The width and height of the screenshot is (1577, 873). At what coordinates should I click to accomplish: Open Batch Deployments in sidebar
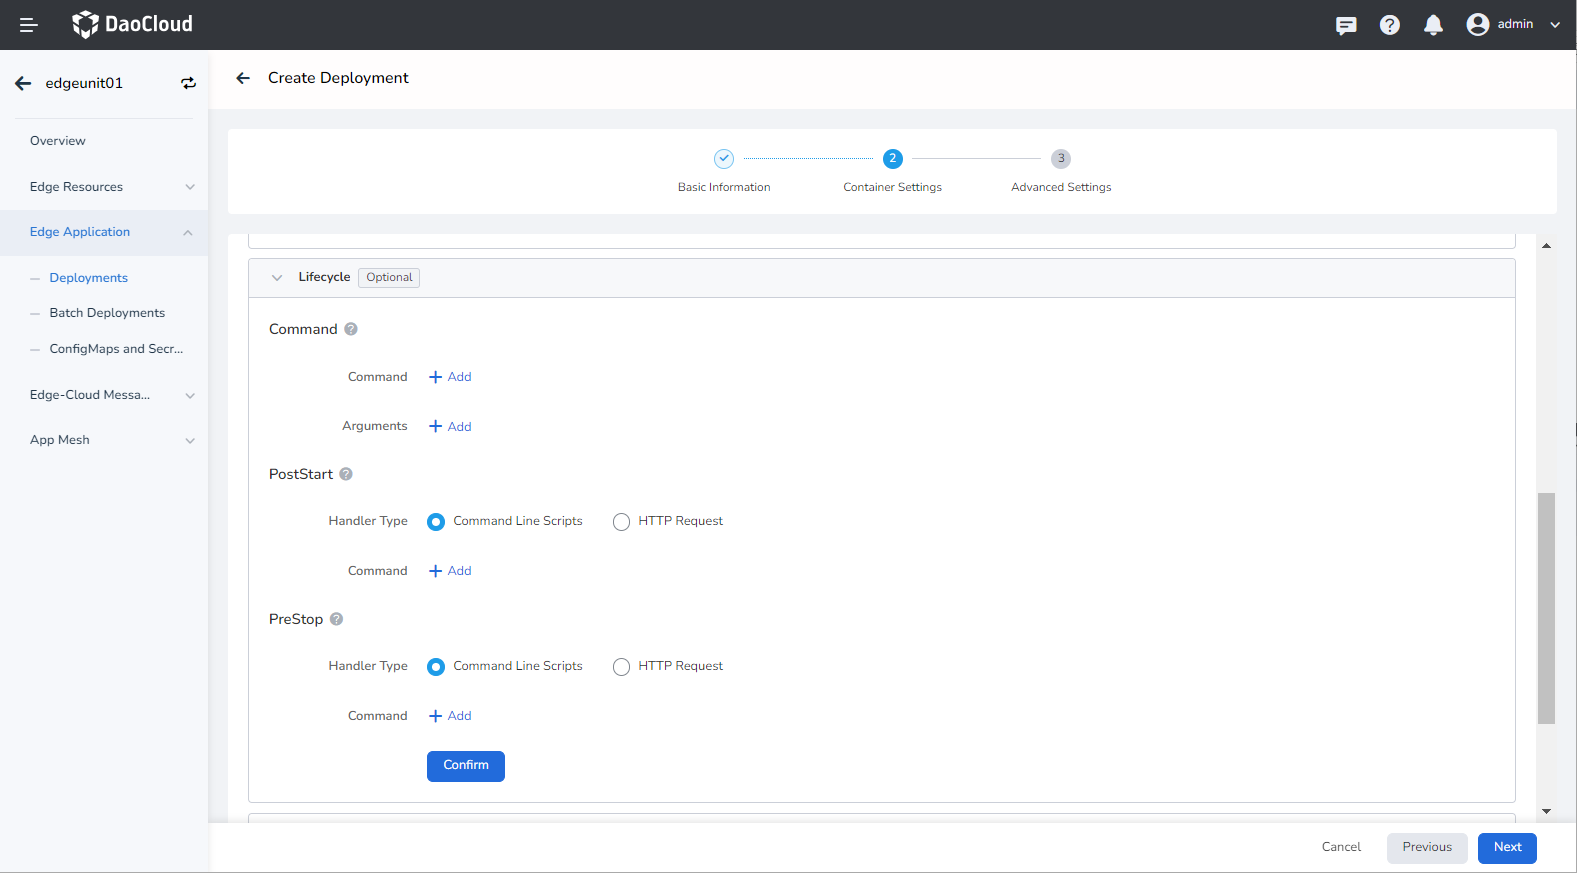click(x=107, y=313)
